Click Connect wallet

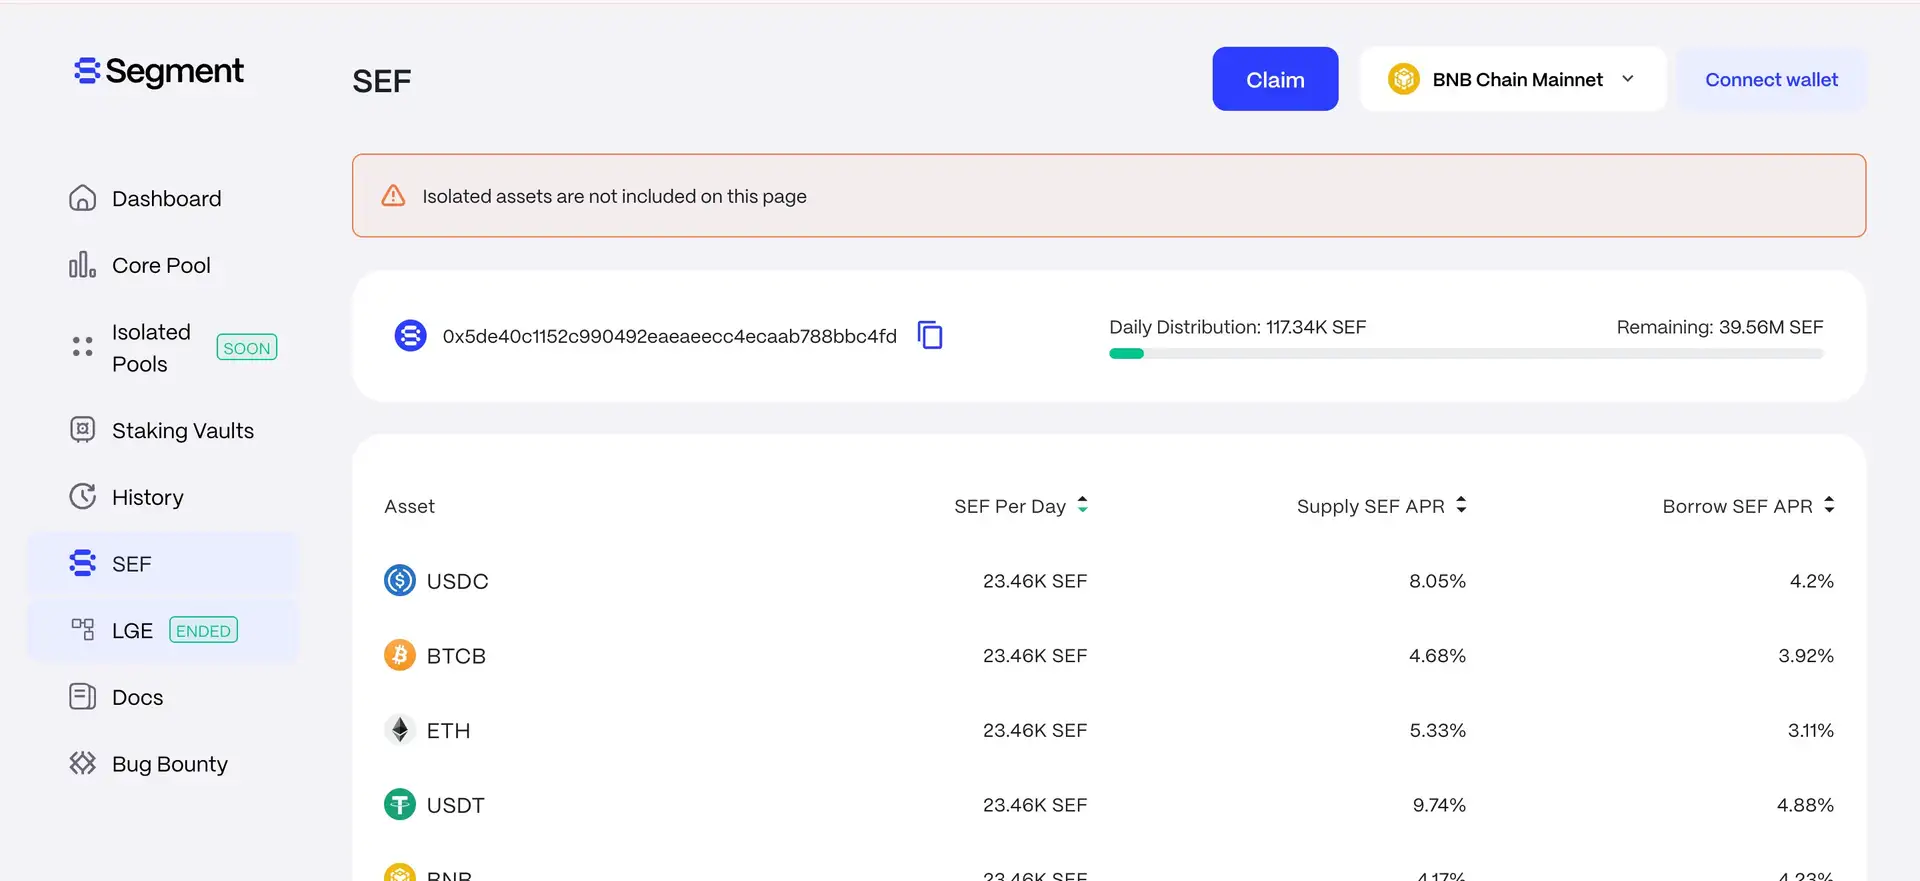(1771, 79)
